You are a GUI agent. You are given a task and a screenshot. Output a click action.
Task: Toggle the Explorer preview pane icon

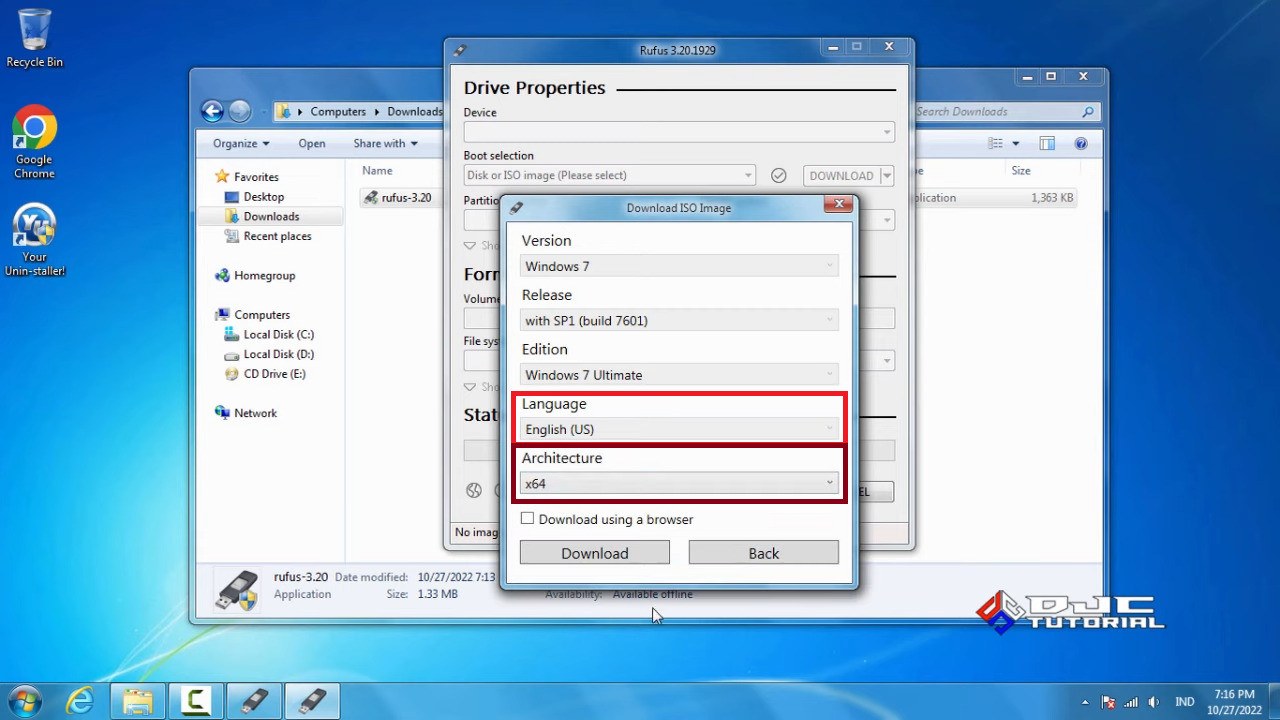pos(1047,144)
